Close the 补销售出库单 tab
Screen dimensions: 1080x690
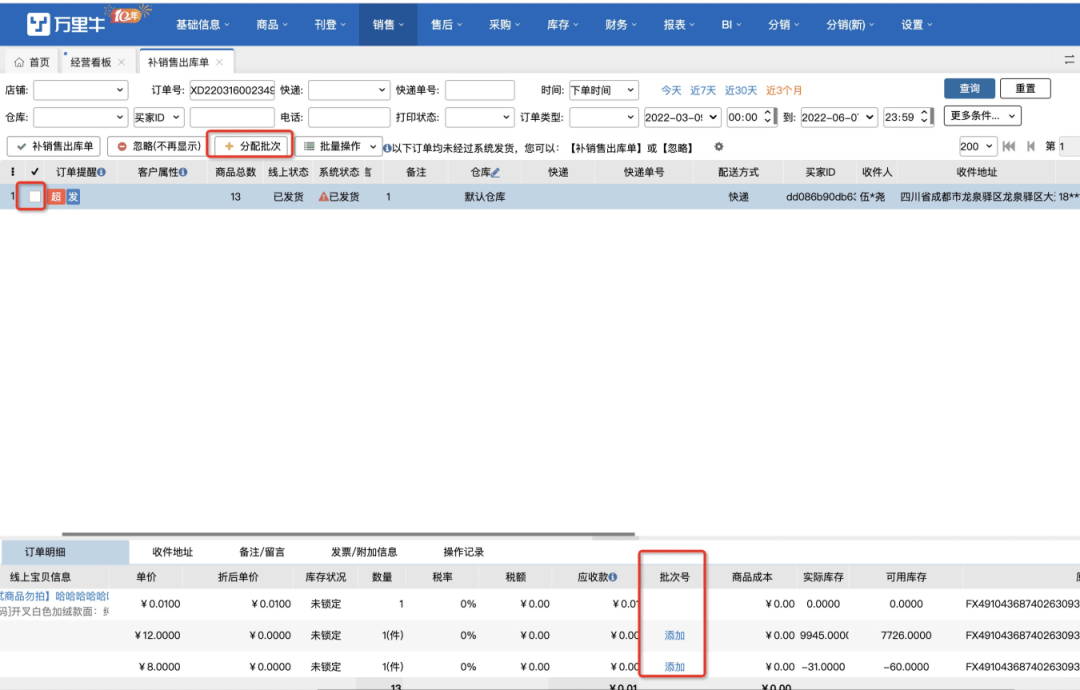click(219, 62)
